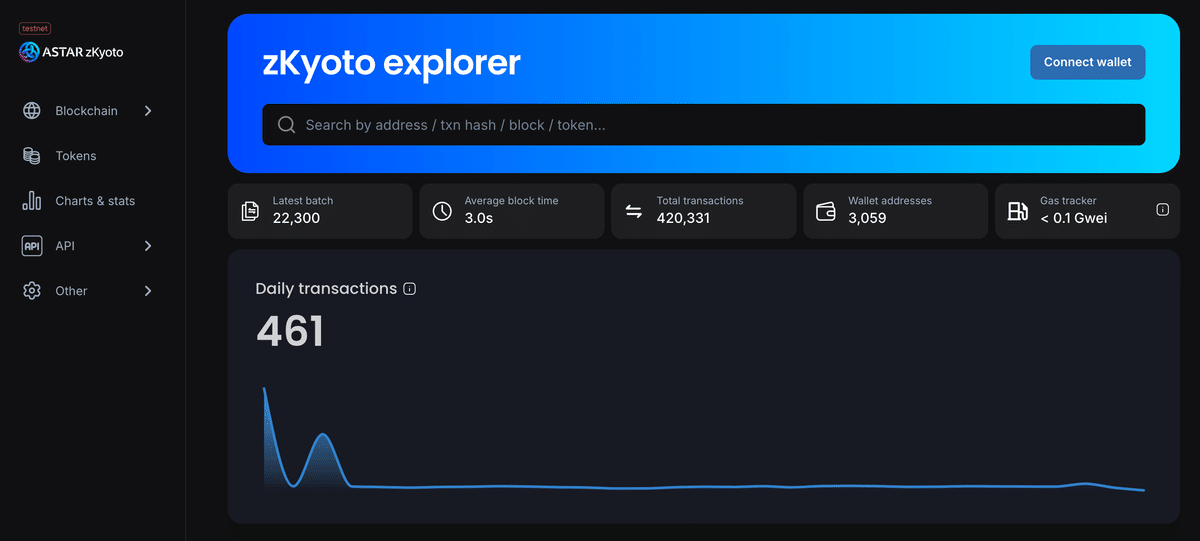Click the API icon in sidebar

click(x=32, y=246)
